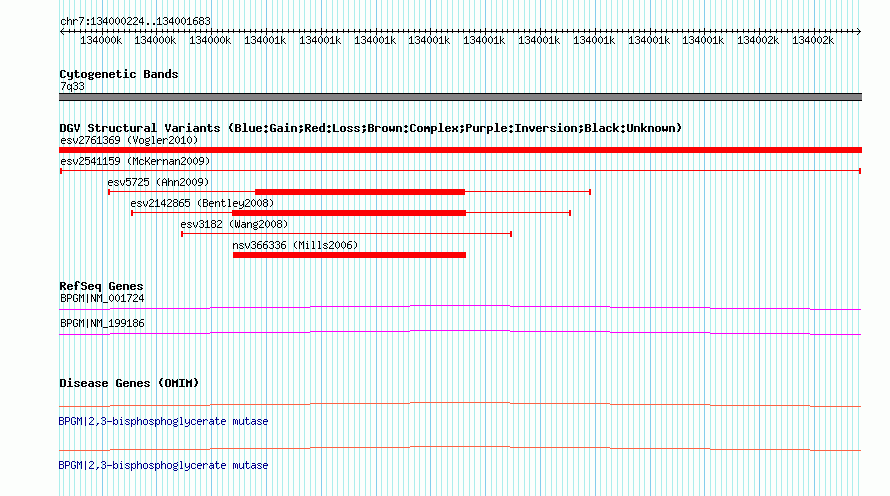
Task: Click the thin red esv2541159 variant line
Action: click(460, 171)
